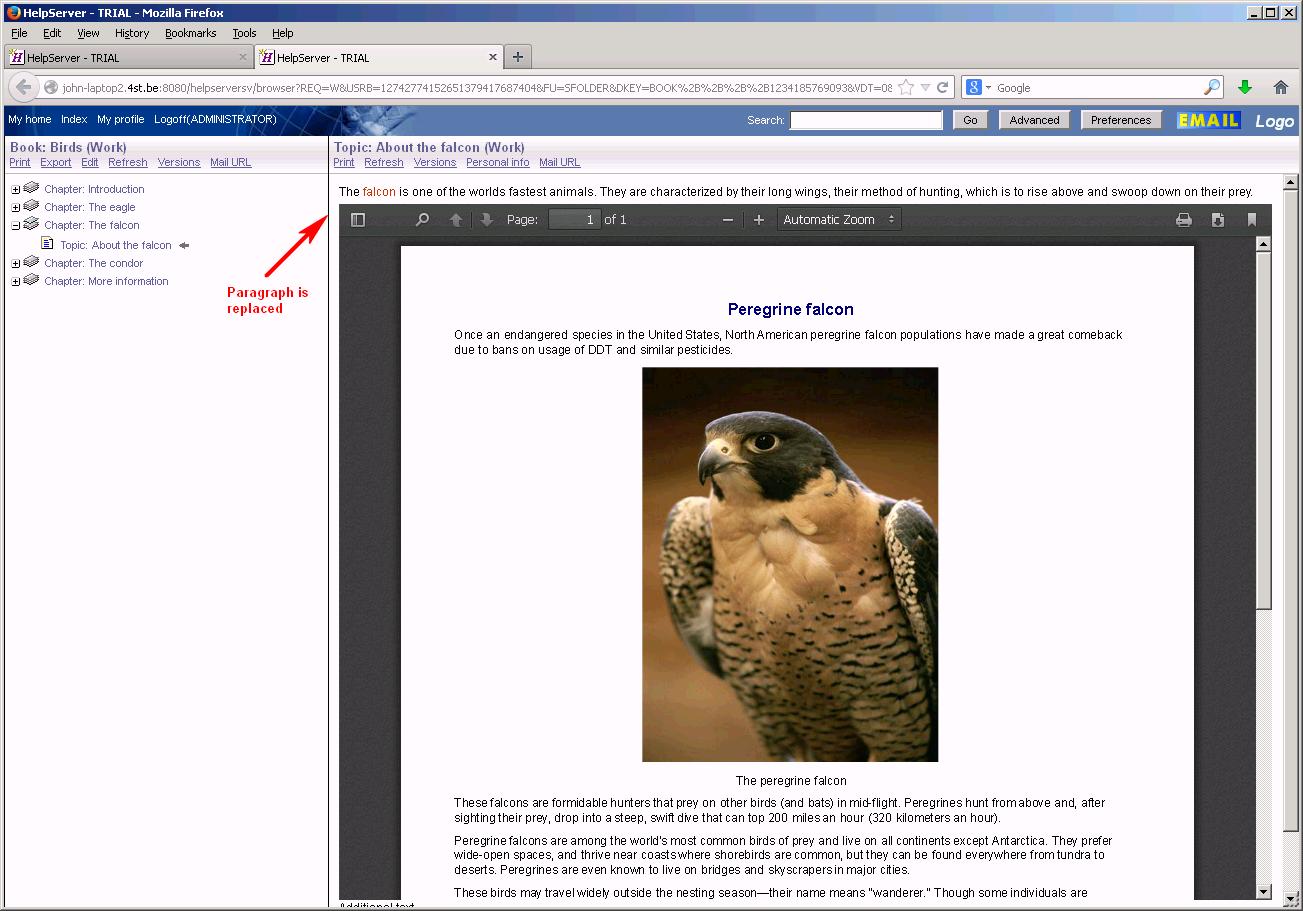The height and width of the screenshot is (911, 1303).
Task: Click book panel Export link
Action: point(56,162)
